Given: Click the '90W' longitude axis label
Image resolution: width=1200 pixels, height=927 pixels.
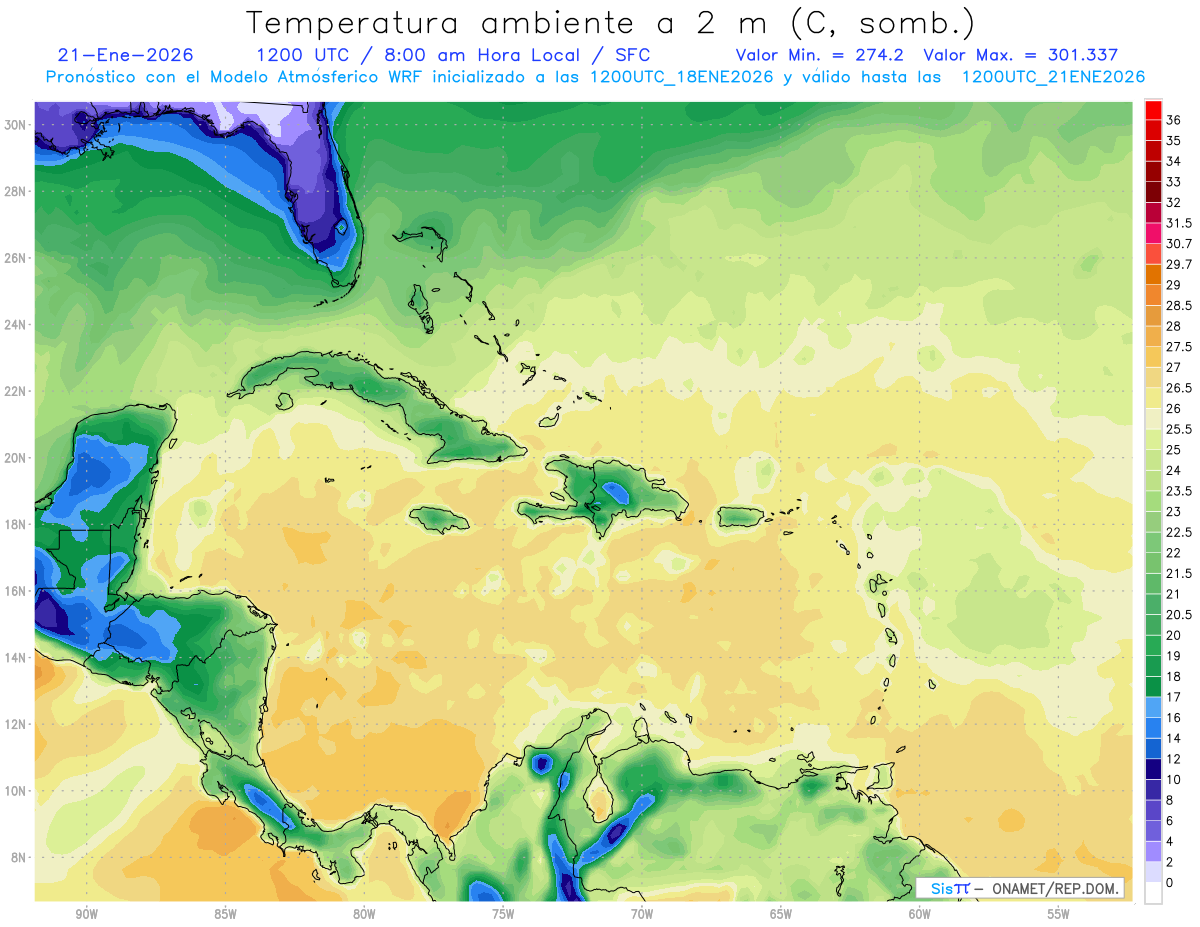Looking at the screenshot, I should click(x=86, y=914).
